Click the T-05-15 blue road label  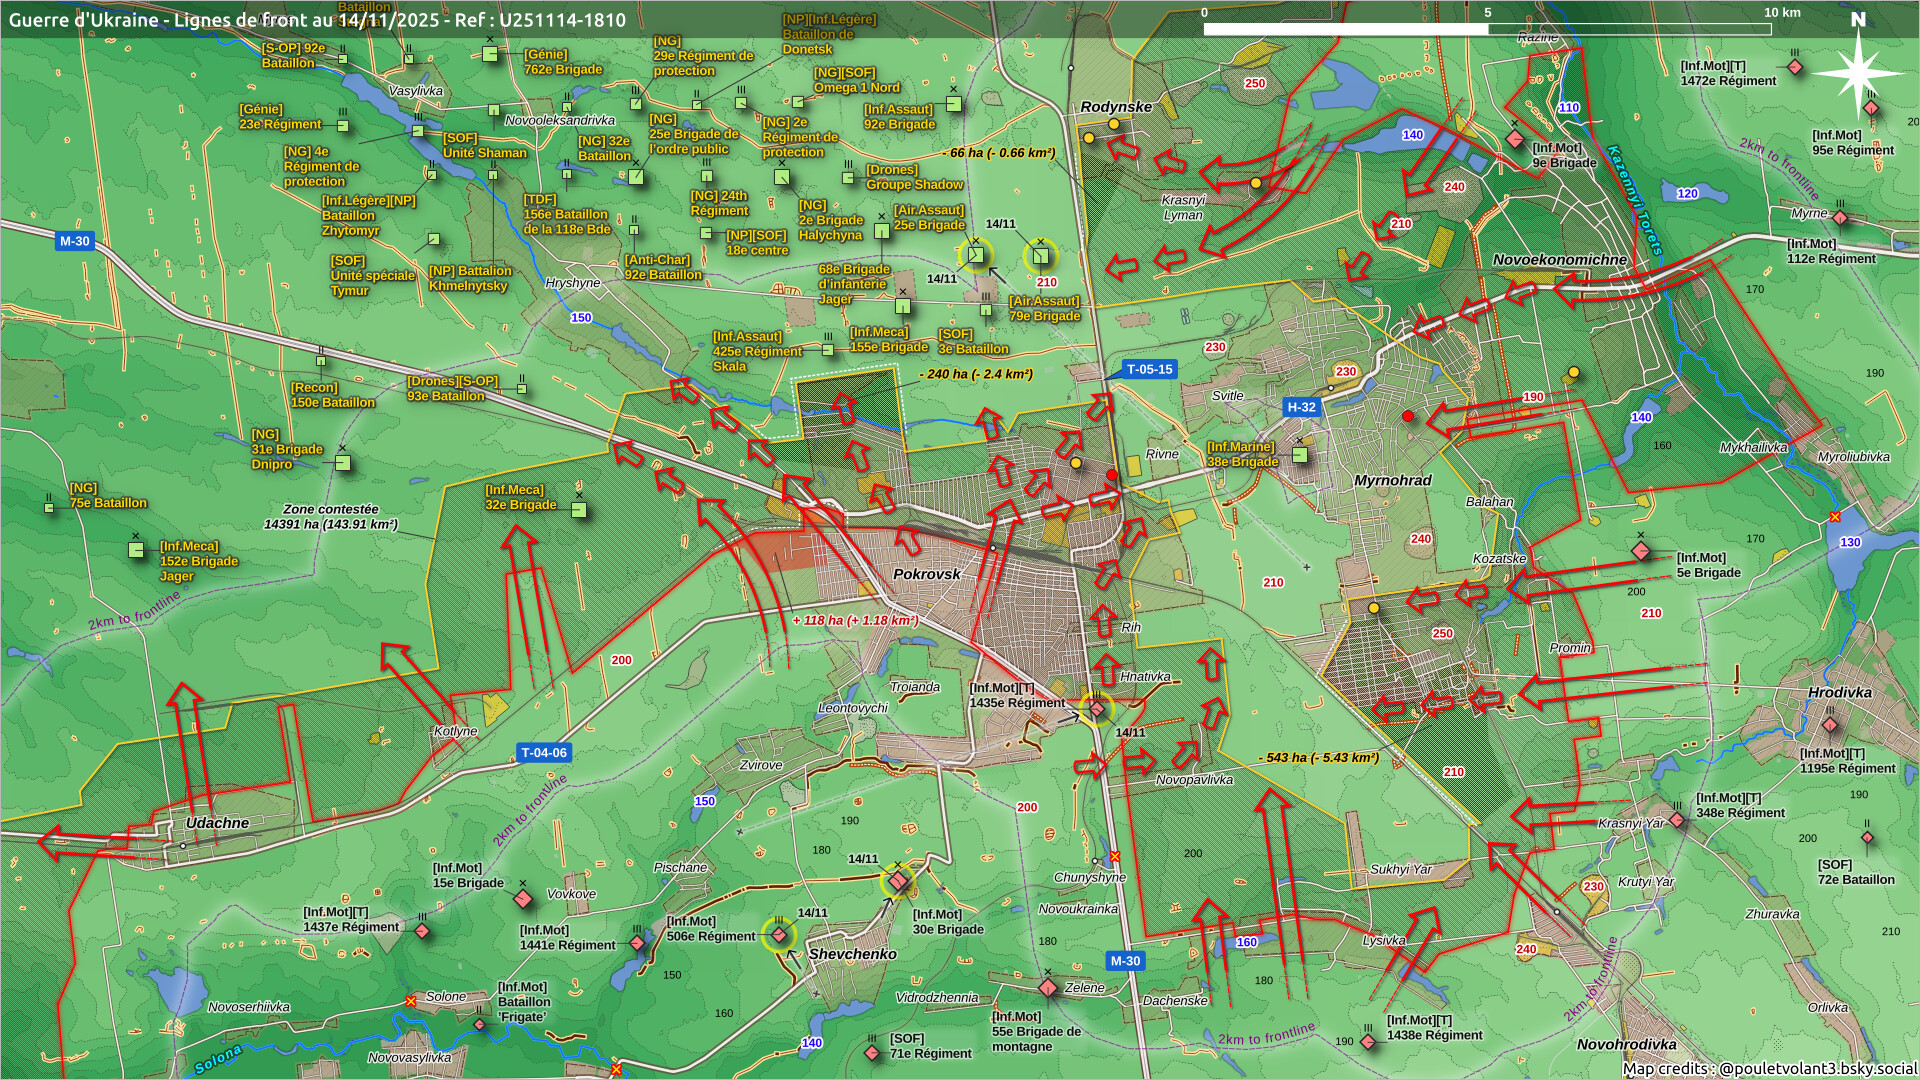(1149, 369)
